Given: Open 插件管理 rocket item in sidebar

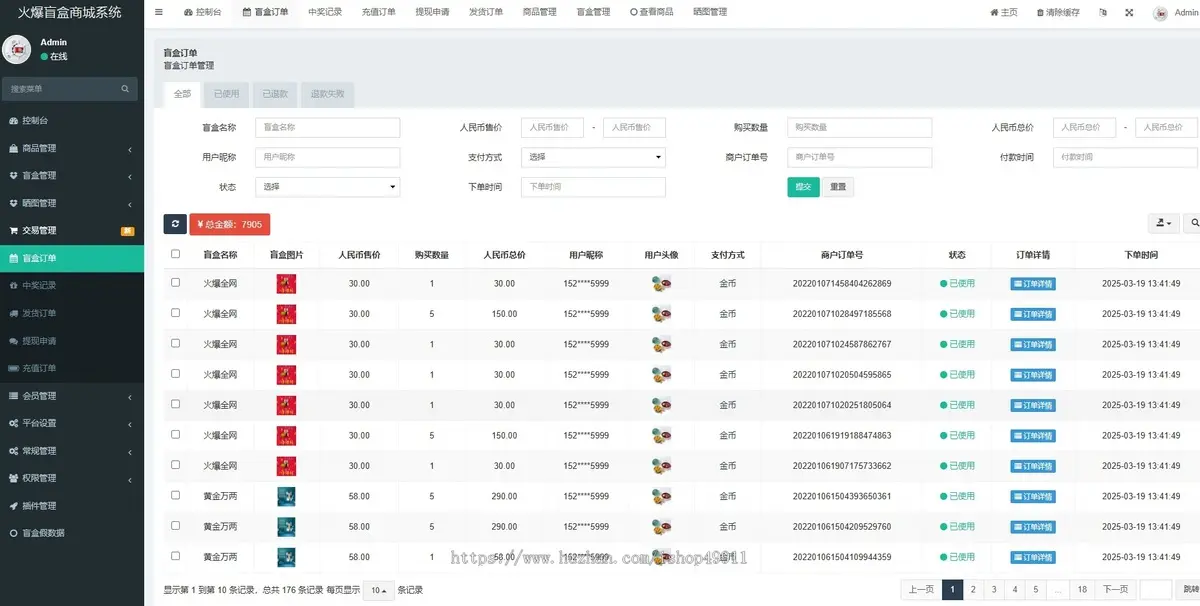Looking at the screenshot, I should tap(72, 505).
